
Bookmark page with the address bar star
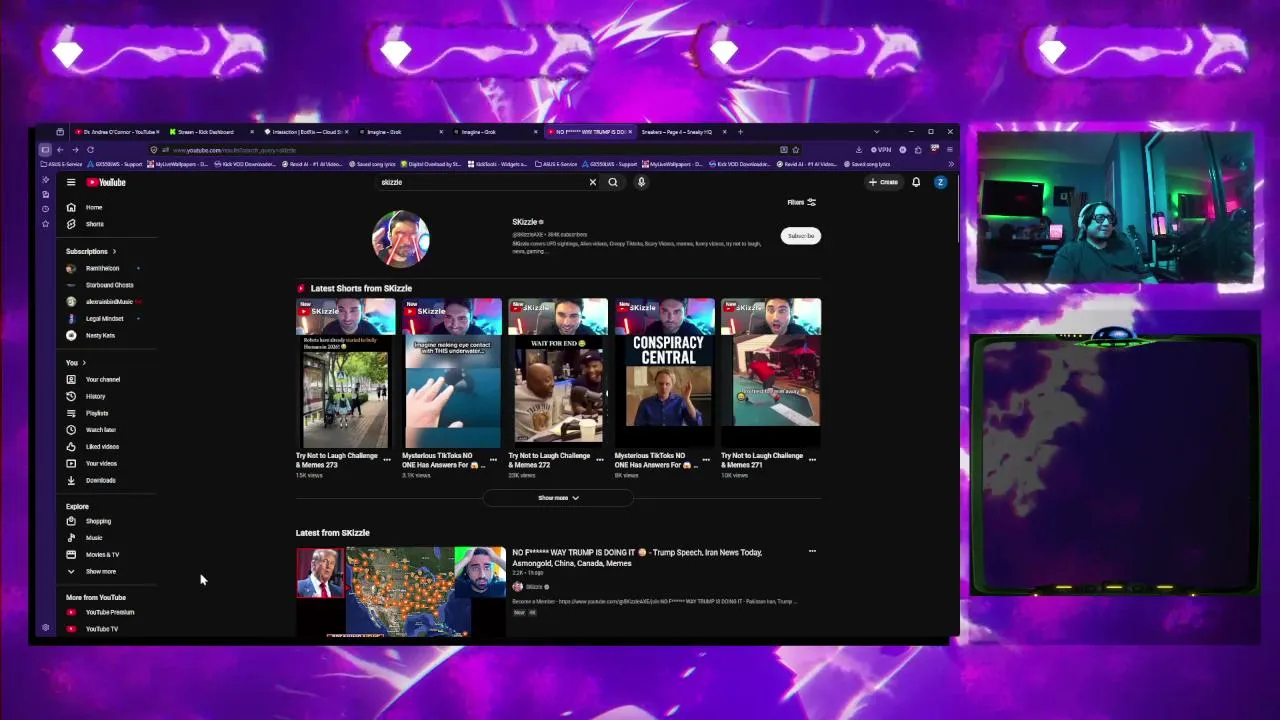point(796,150)
